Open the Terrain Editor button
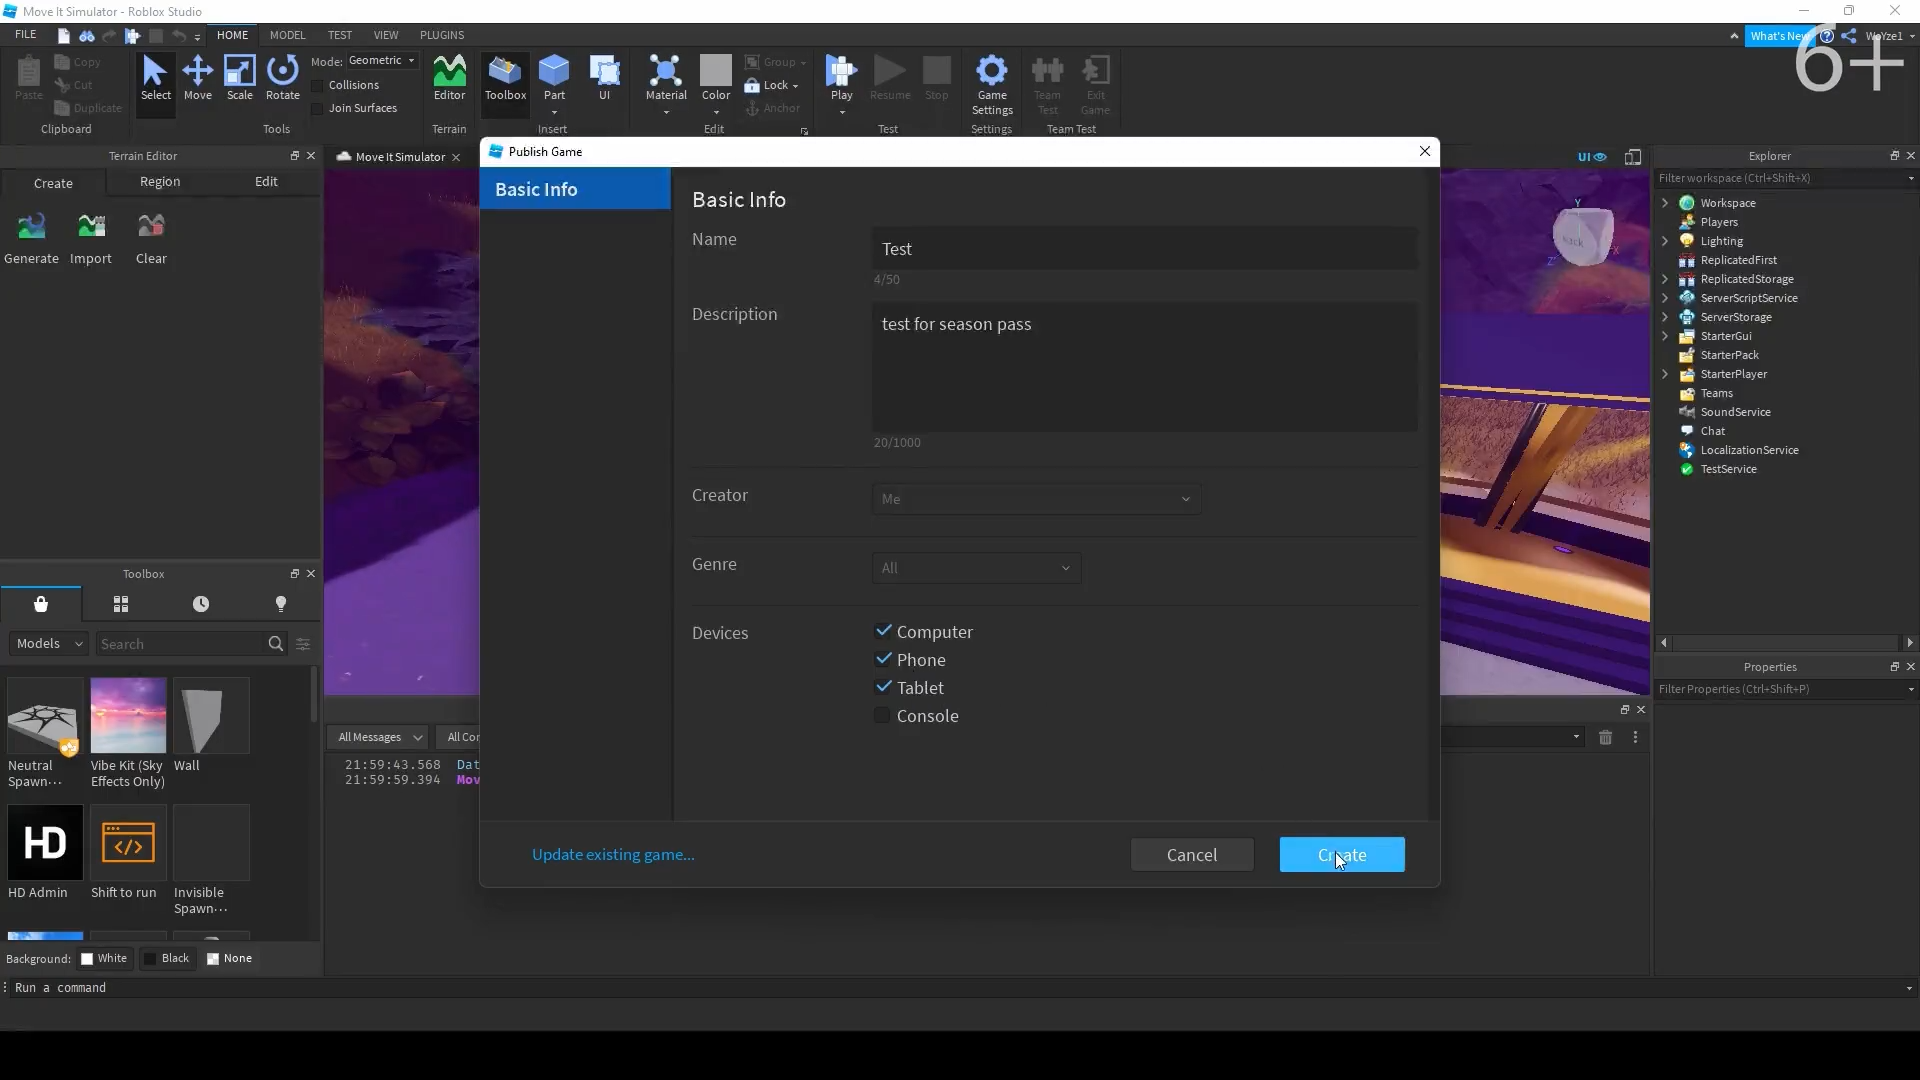Image resolution: width=1920 pixels, height=1080 pixels. pos(449,79)
